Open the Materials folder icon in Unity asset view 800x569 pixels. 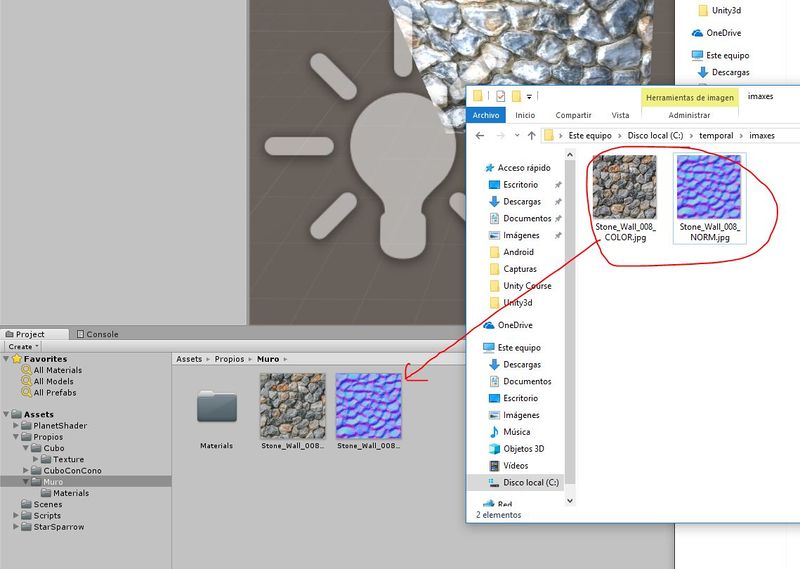click(x=217, y=407)
